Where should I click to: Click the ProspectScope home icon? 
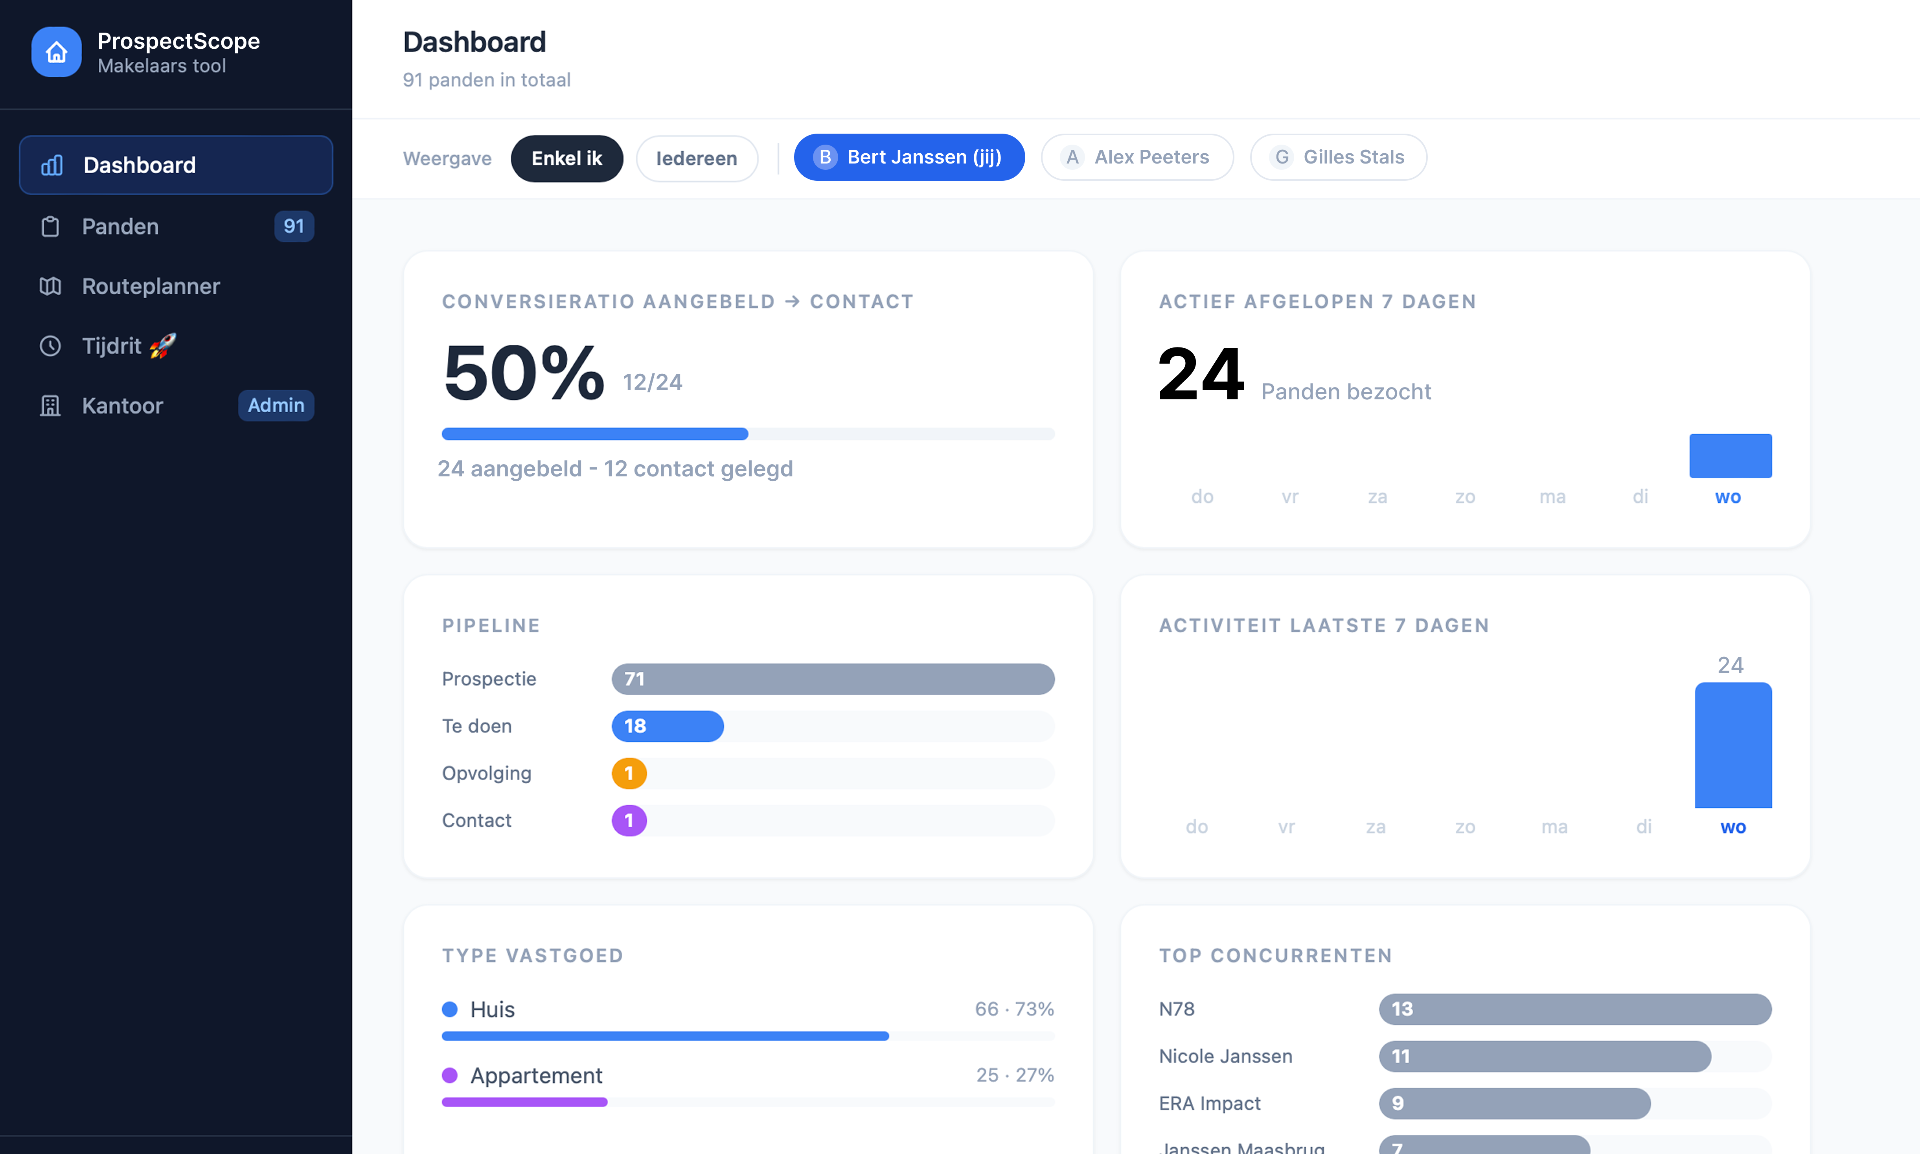click(56, 52)
